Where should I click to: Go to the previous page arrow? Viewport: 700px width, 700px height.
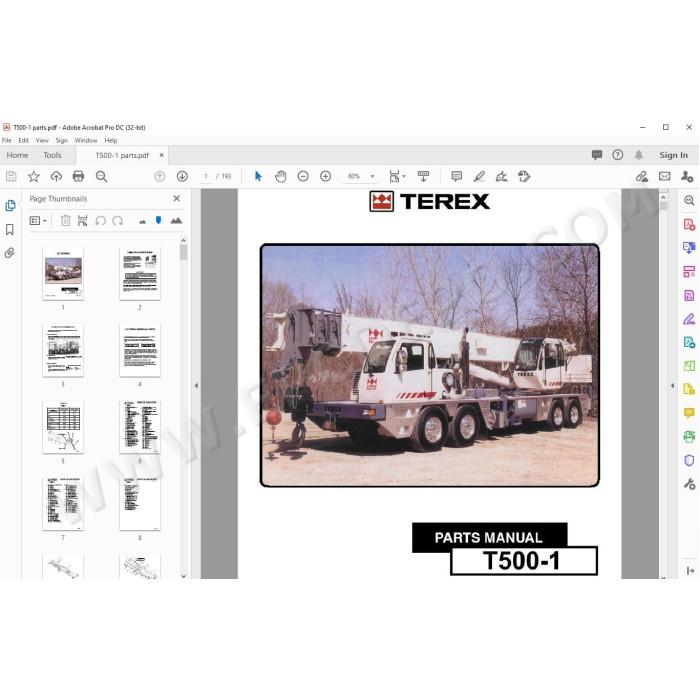point(159,176)
